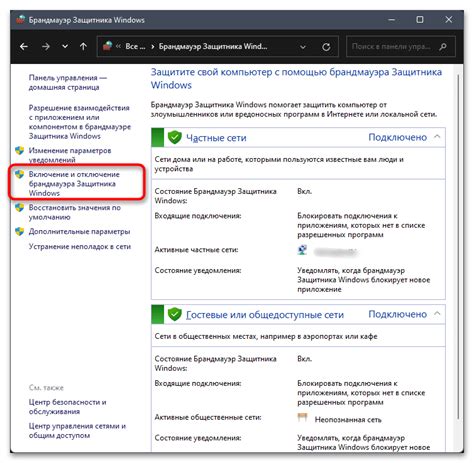The image size is (474, 463).
Task: Open 'Разрешение взаимодействия с приложением' link
Action: 80,122
